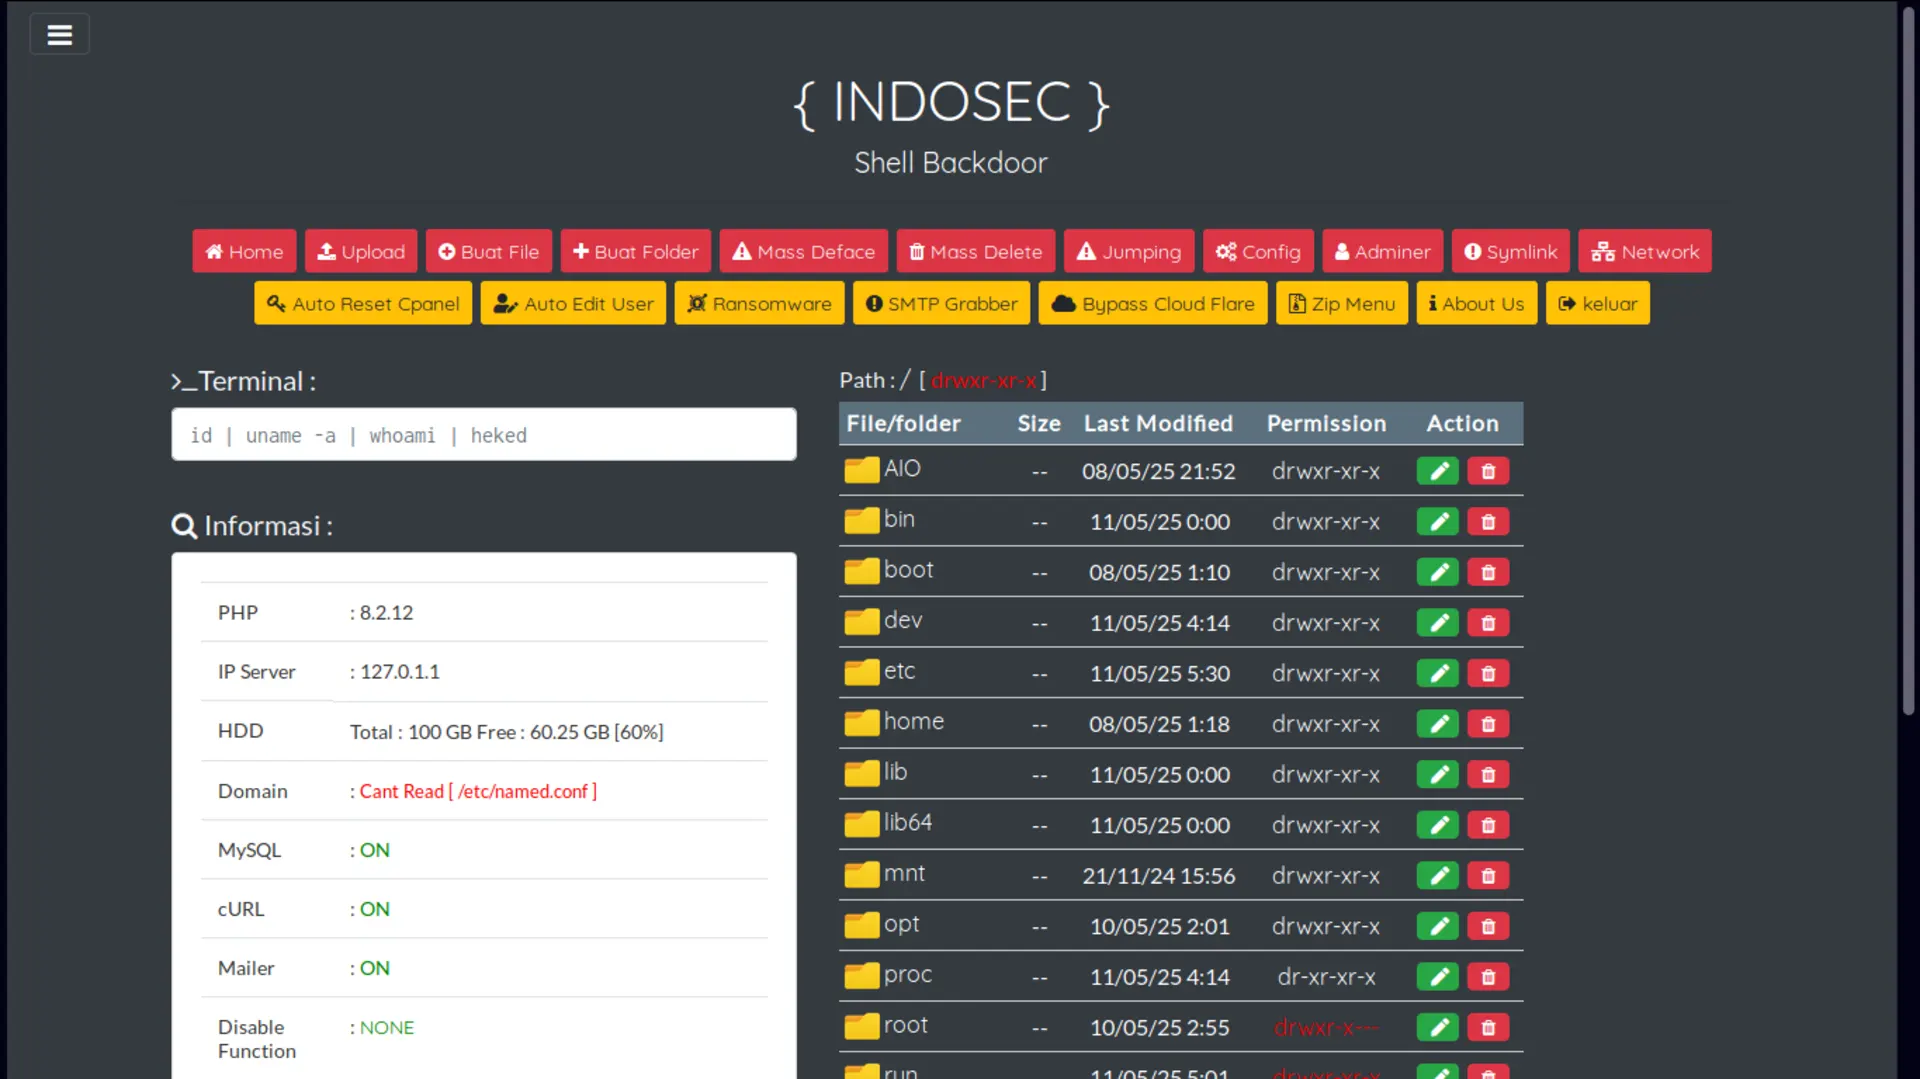This screenshot has height=1079, width=1920.
Task: Click the drwxr-xr-x permission link in the path
Action: click(986, 381)
